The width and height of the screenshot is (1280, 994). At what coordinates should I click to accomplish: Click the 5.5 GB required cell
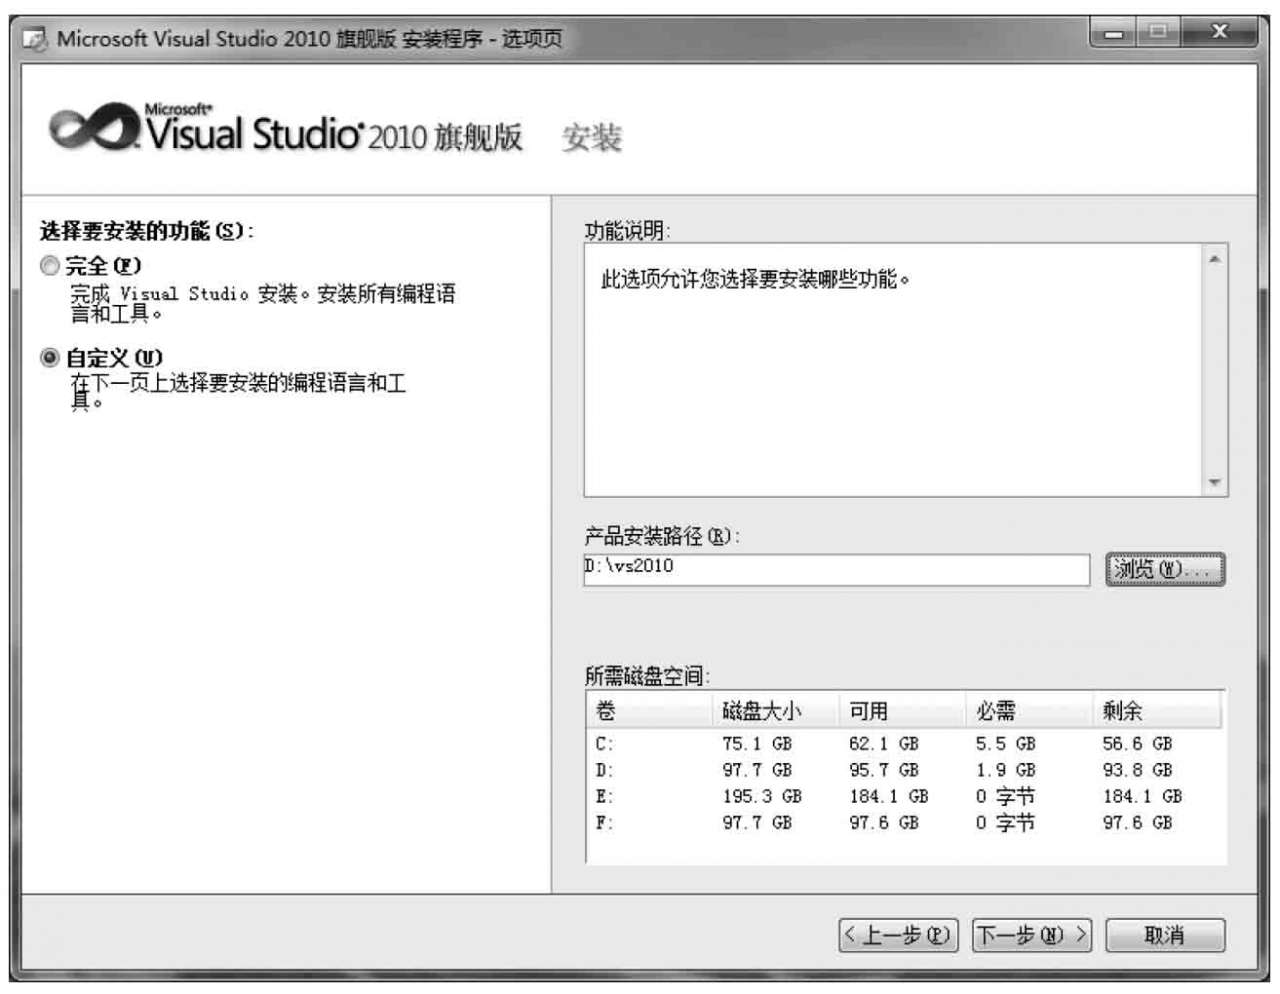point(1006,744)
